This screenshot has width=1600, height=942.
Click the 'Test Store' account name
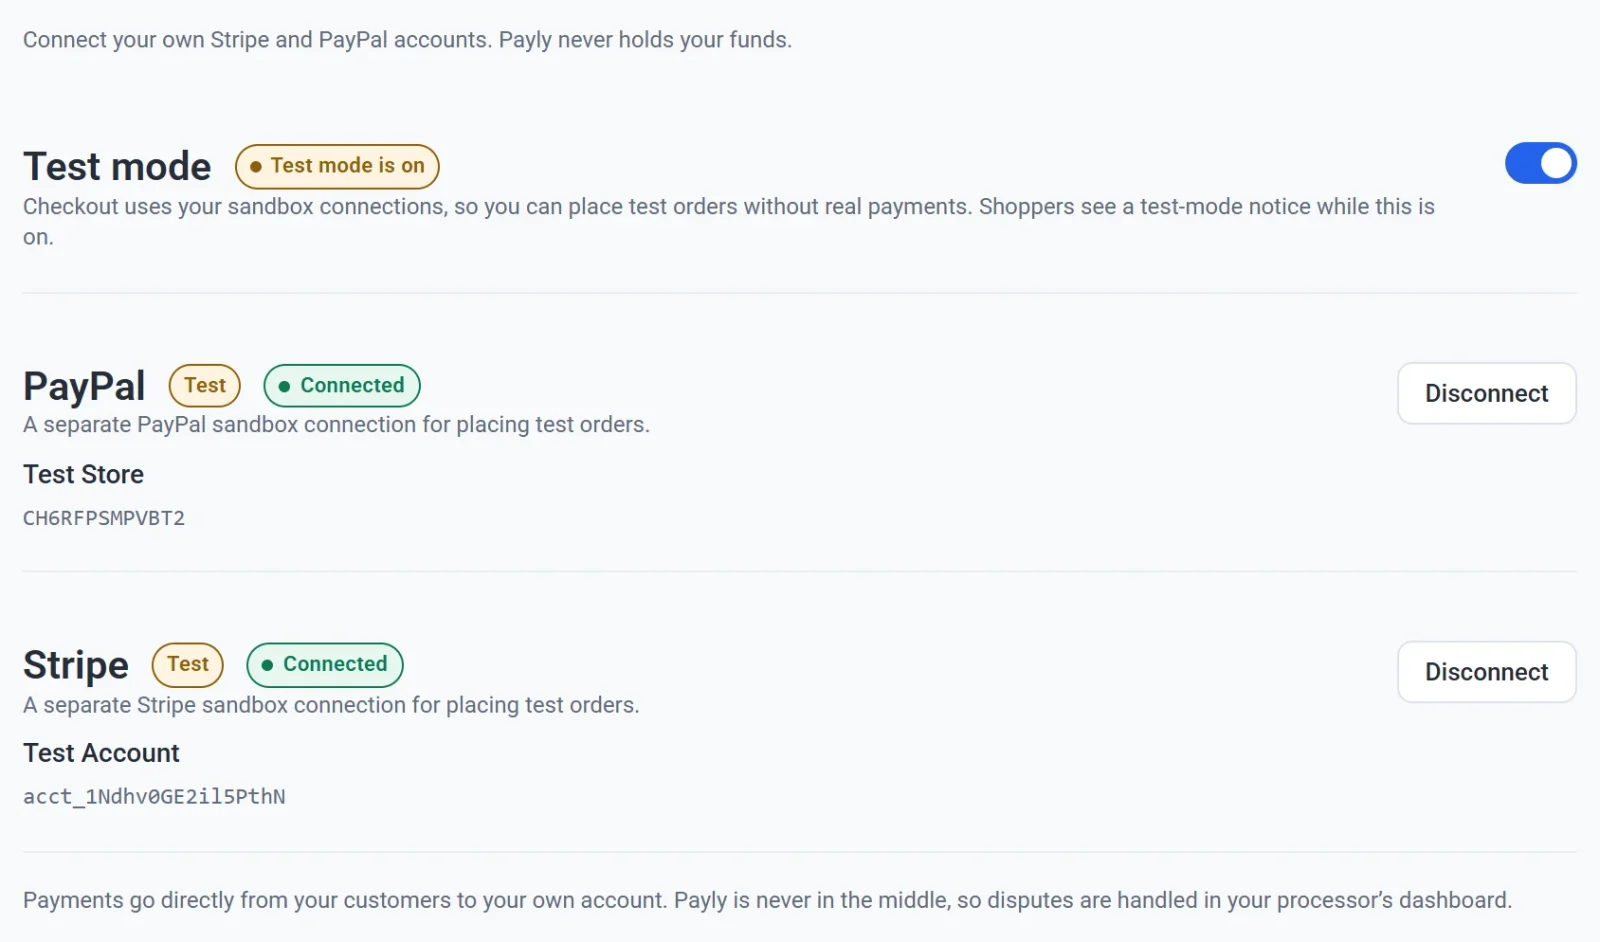[83, 474]
